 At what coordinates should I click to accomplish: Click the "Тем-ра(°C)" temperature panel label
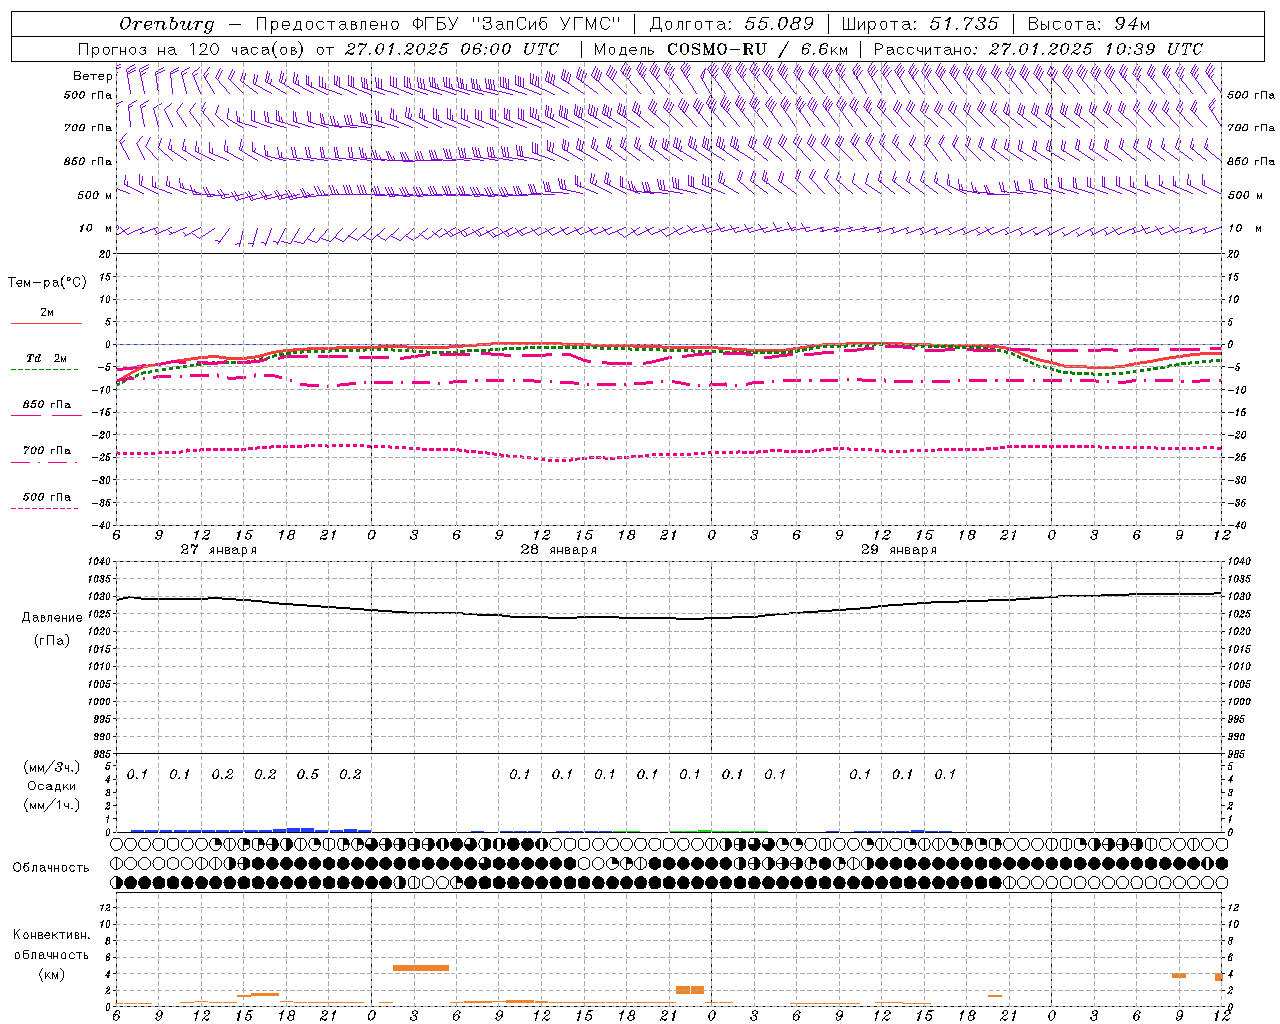tap(47, 283)
